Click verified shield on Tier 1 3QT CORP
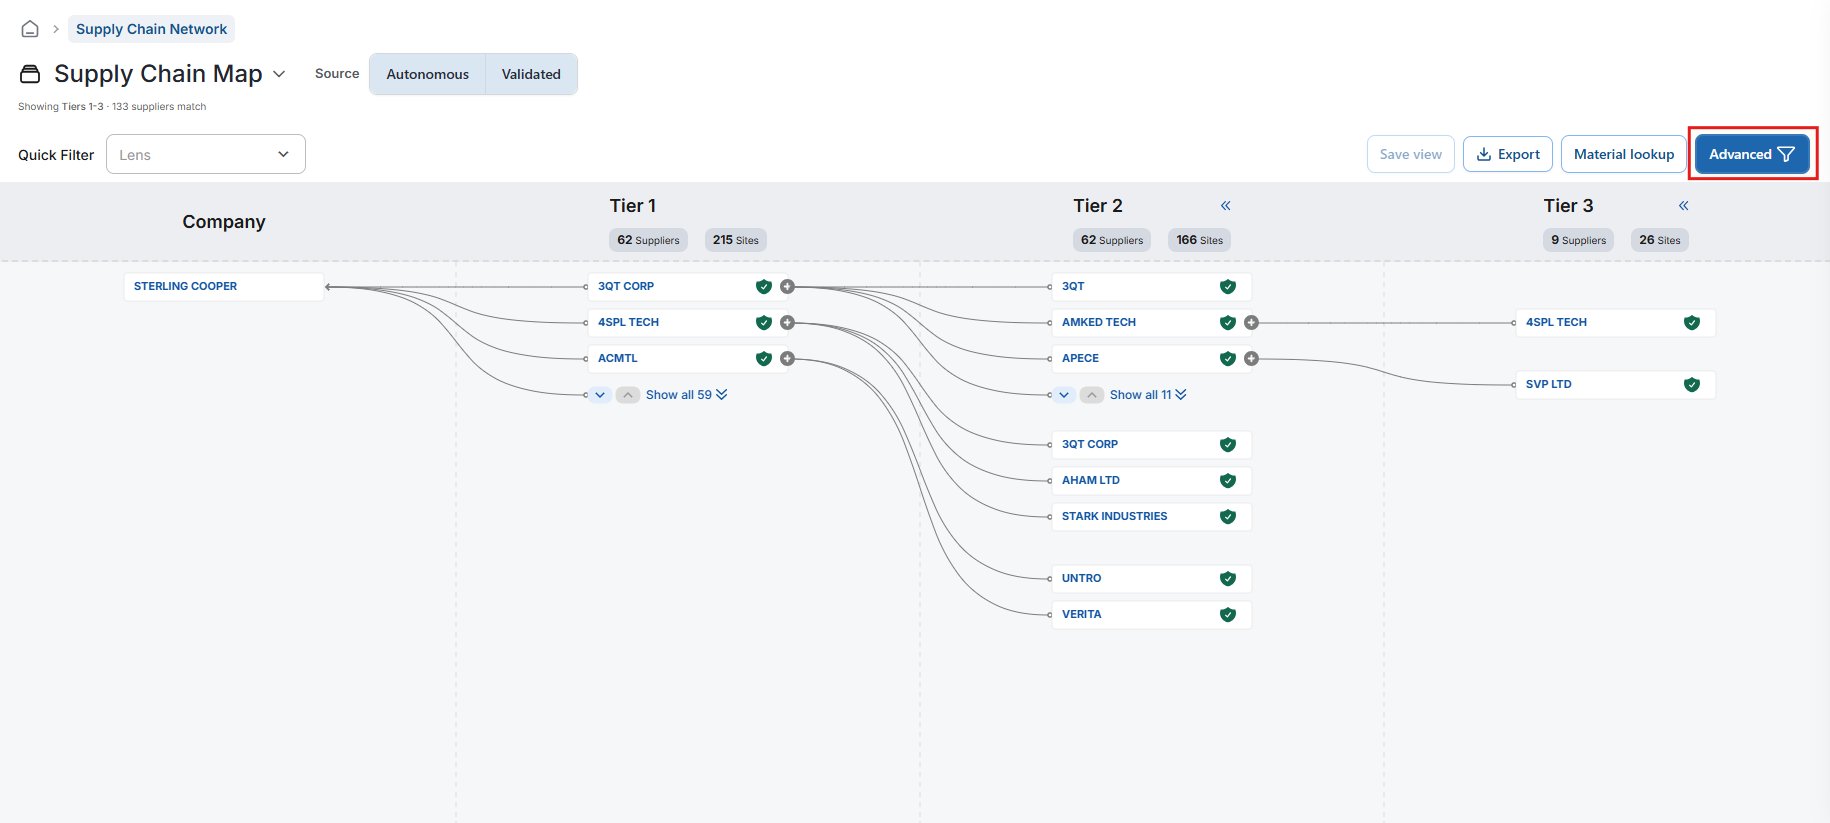 (x=764, y=287)
